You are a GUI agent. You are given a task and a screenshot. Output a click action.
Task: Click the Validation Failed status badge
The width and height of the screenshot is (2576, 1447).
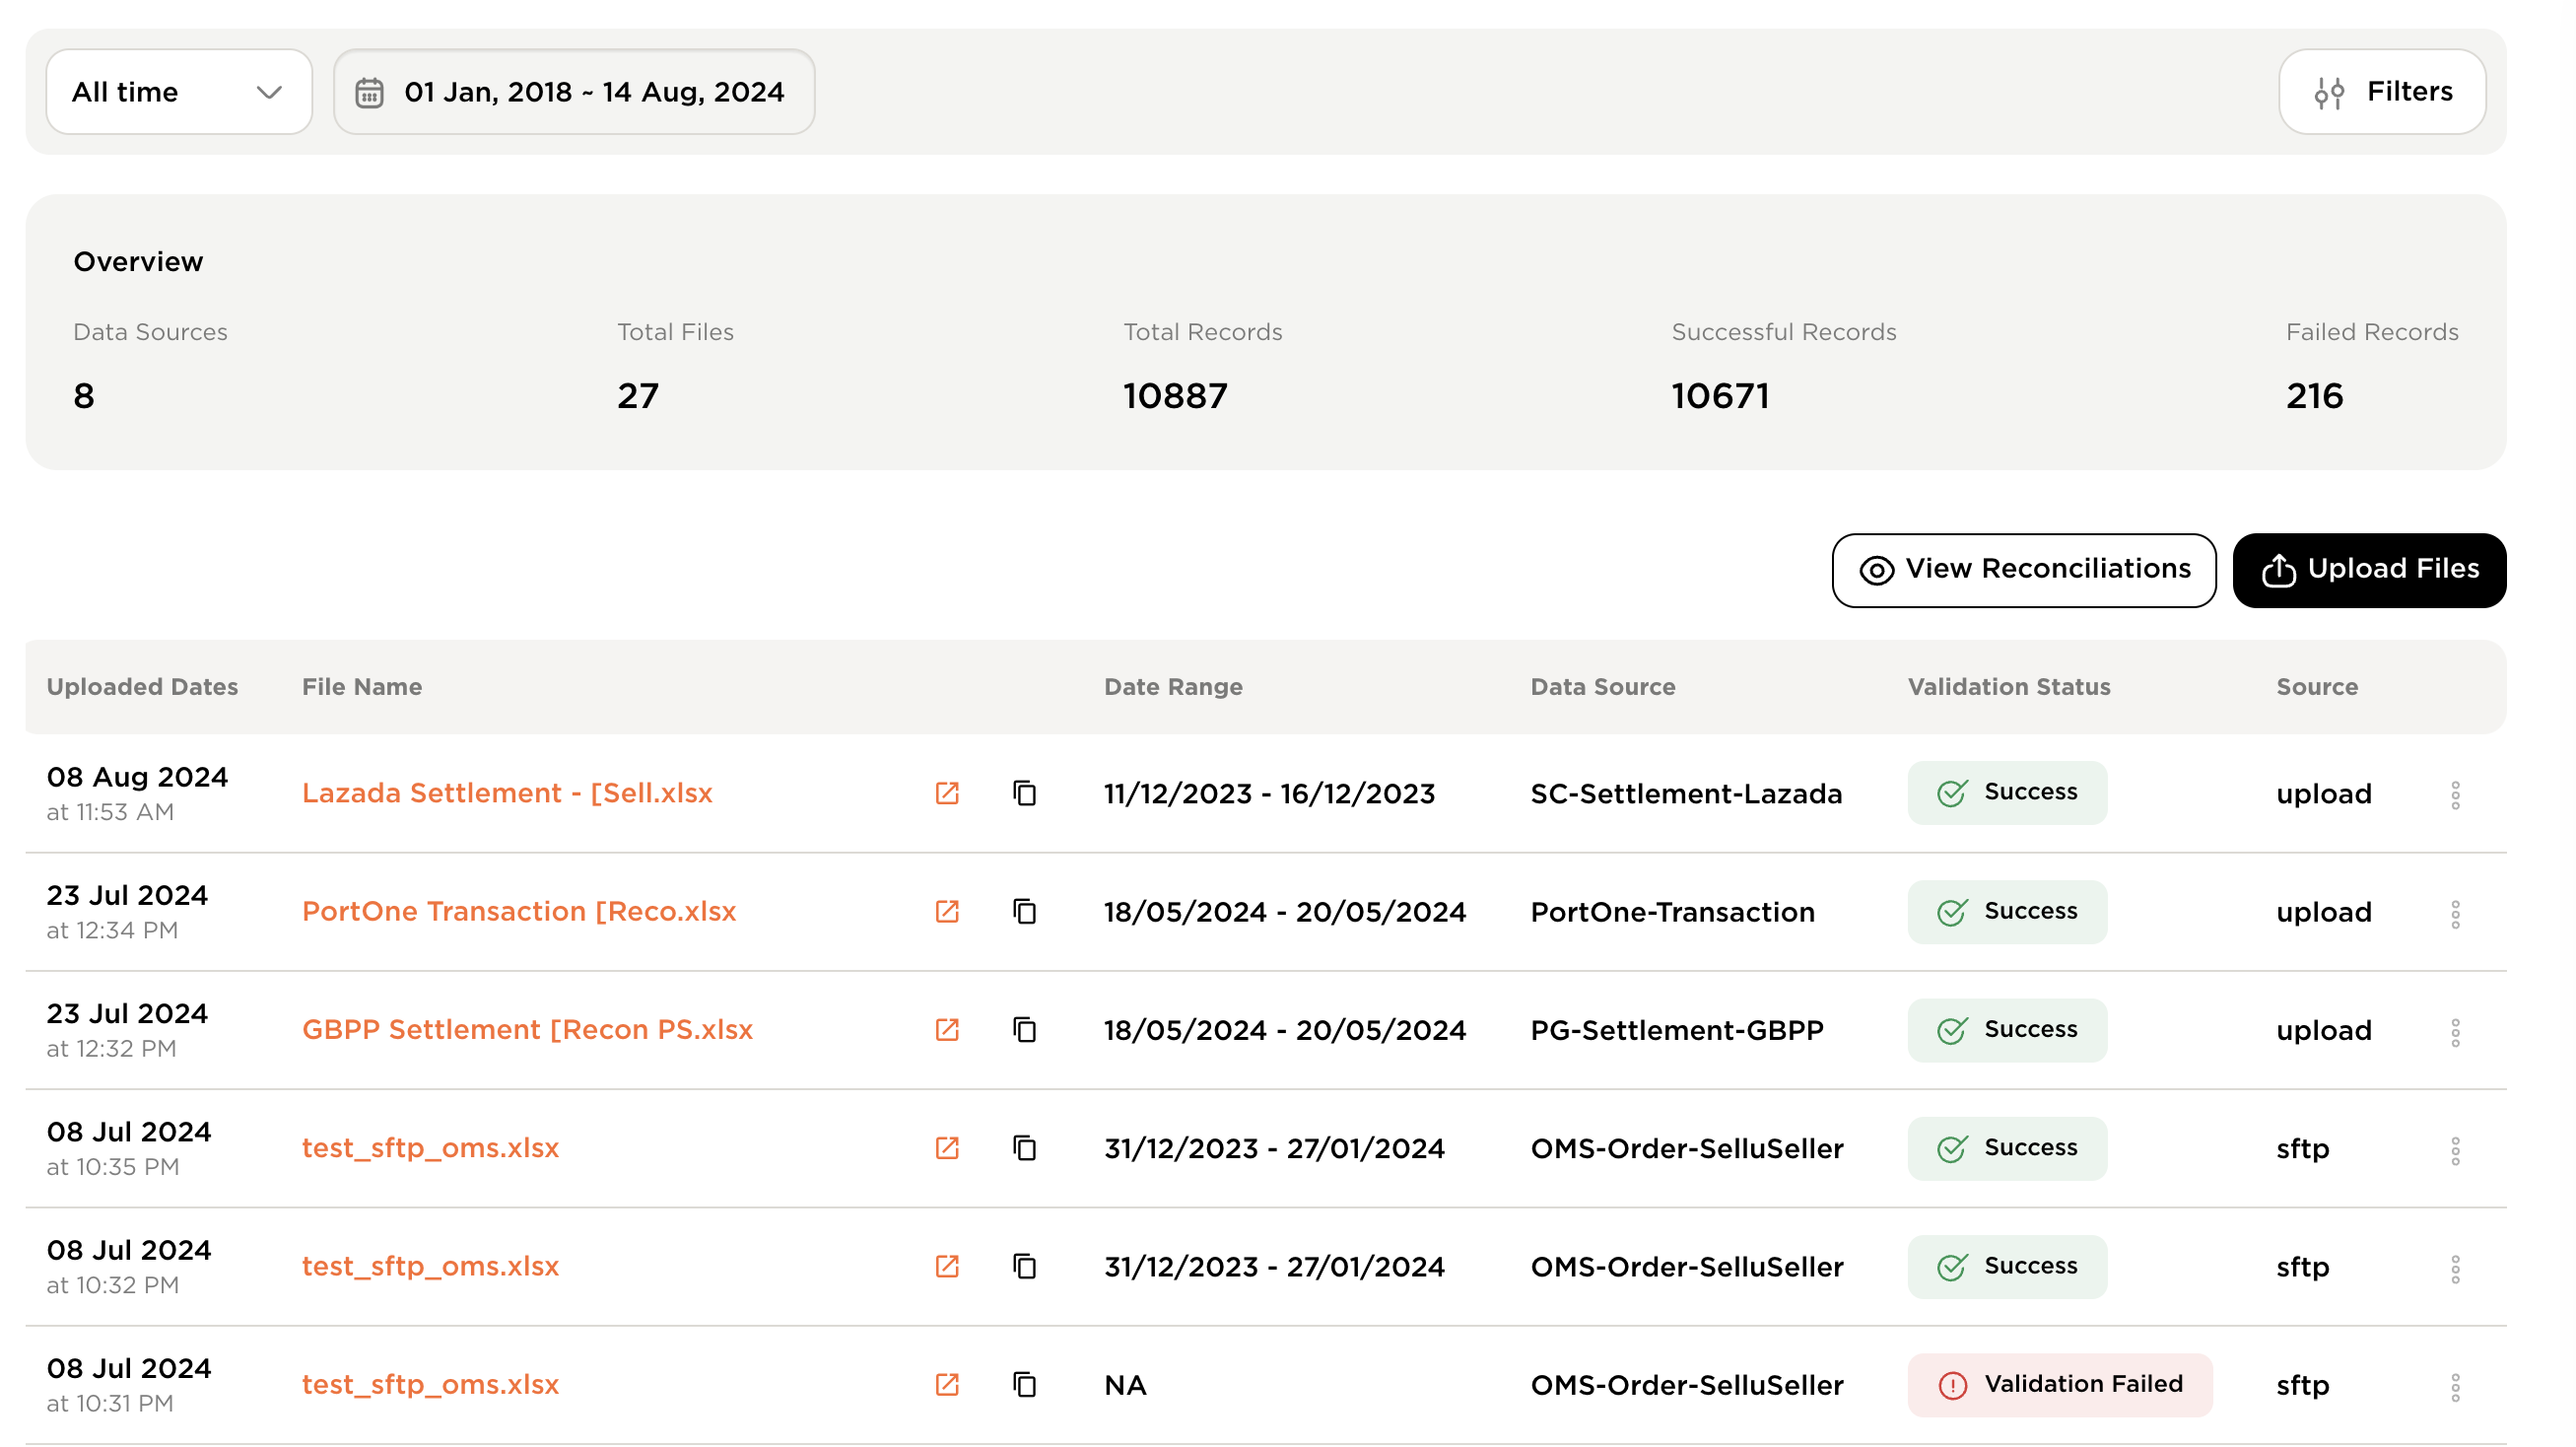[x=2059, y=1384]
